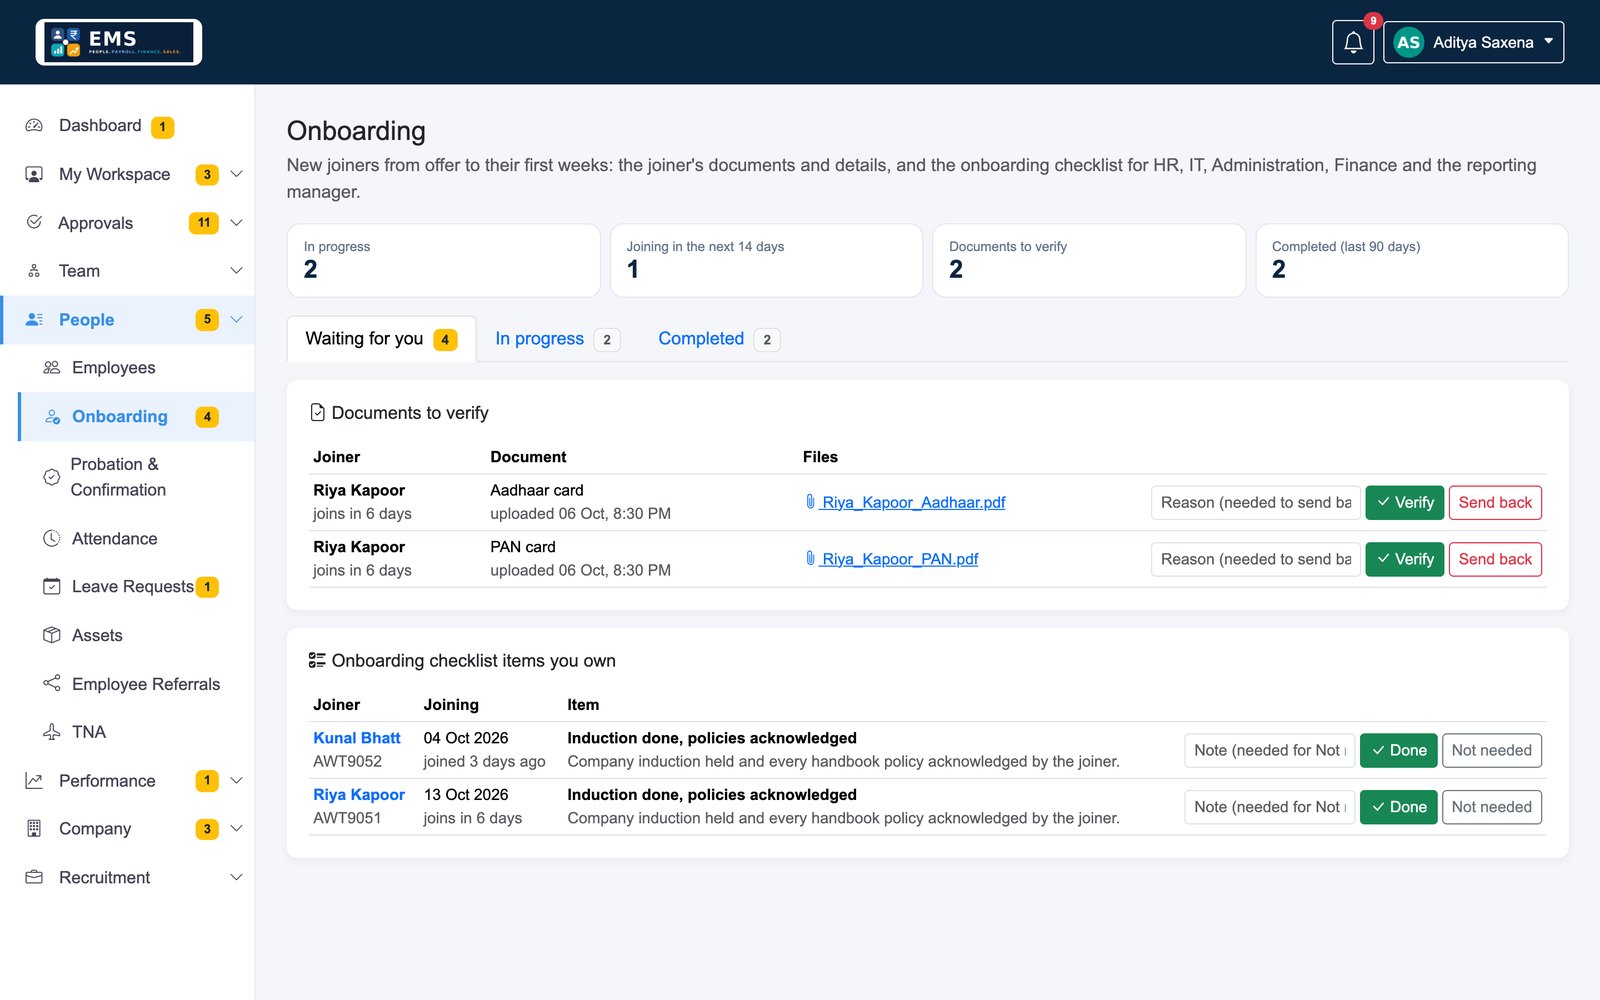Expand the Approvals section
Image resolution: width=1600 pixels, height=1000 pixels.
click(236, 223)
